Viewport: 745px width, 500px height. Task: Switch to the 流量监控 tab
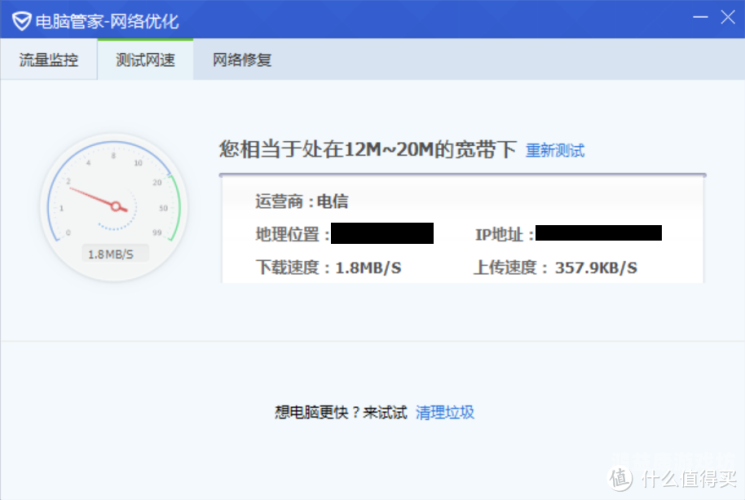(48, 59)
